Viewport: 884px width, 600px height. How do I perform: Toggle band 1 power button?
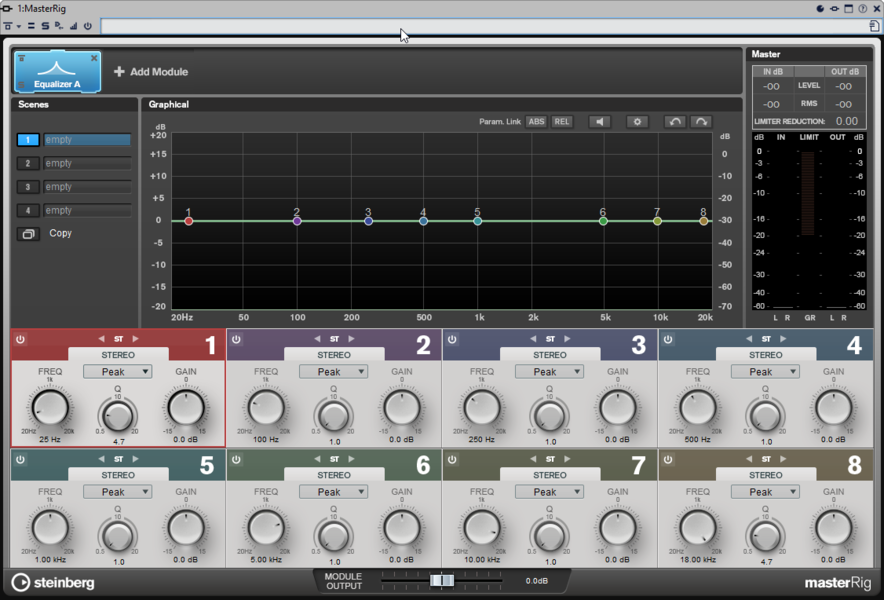tap(20, 340)
